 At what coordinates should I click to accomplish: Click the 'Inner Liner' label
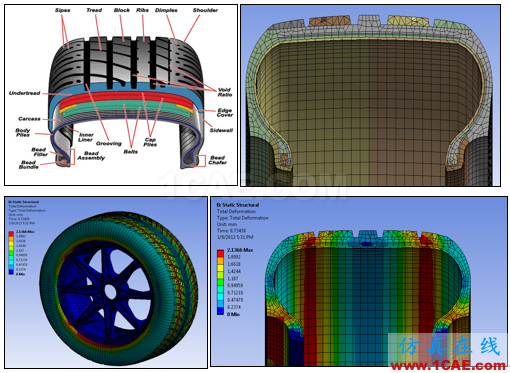[86, 137]
